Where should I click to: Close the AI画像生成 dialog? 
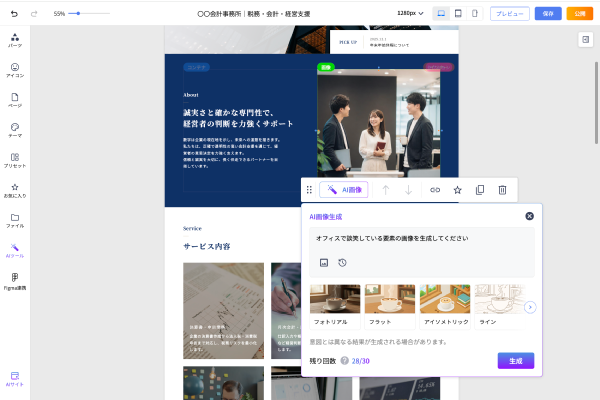coord(530,216)
